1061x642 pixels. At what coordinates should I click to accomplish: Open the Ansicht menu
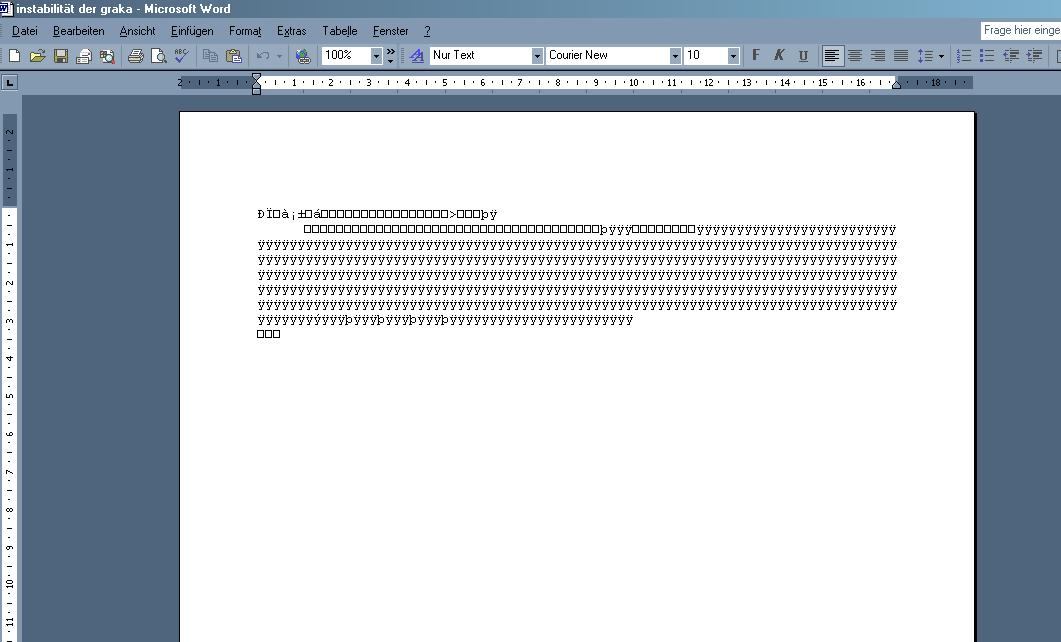point(137,31)
